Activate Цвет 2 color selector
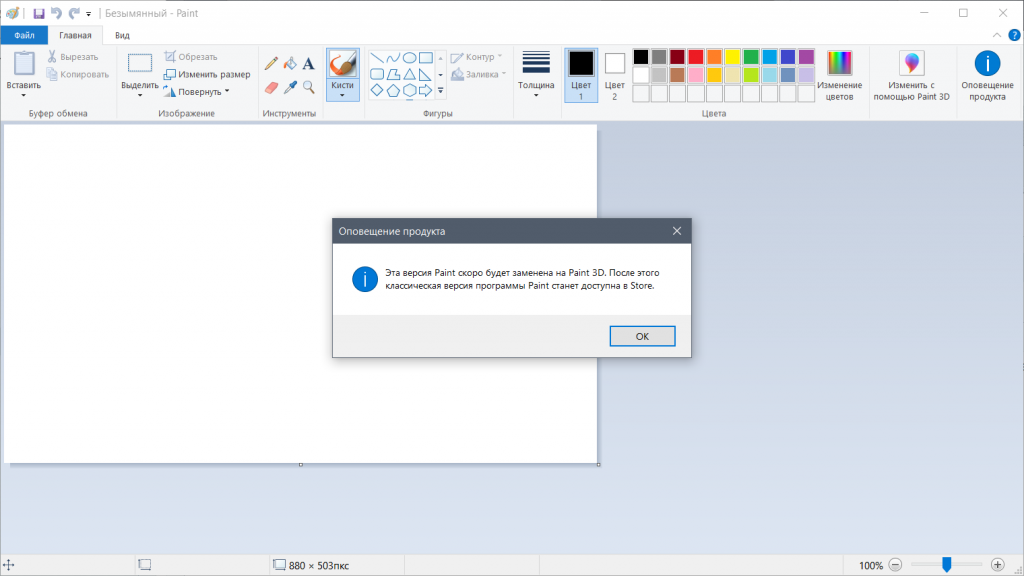This screenshot has height=576, width=1024. [x=615, y=75]
